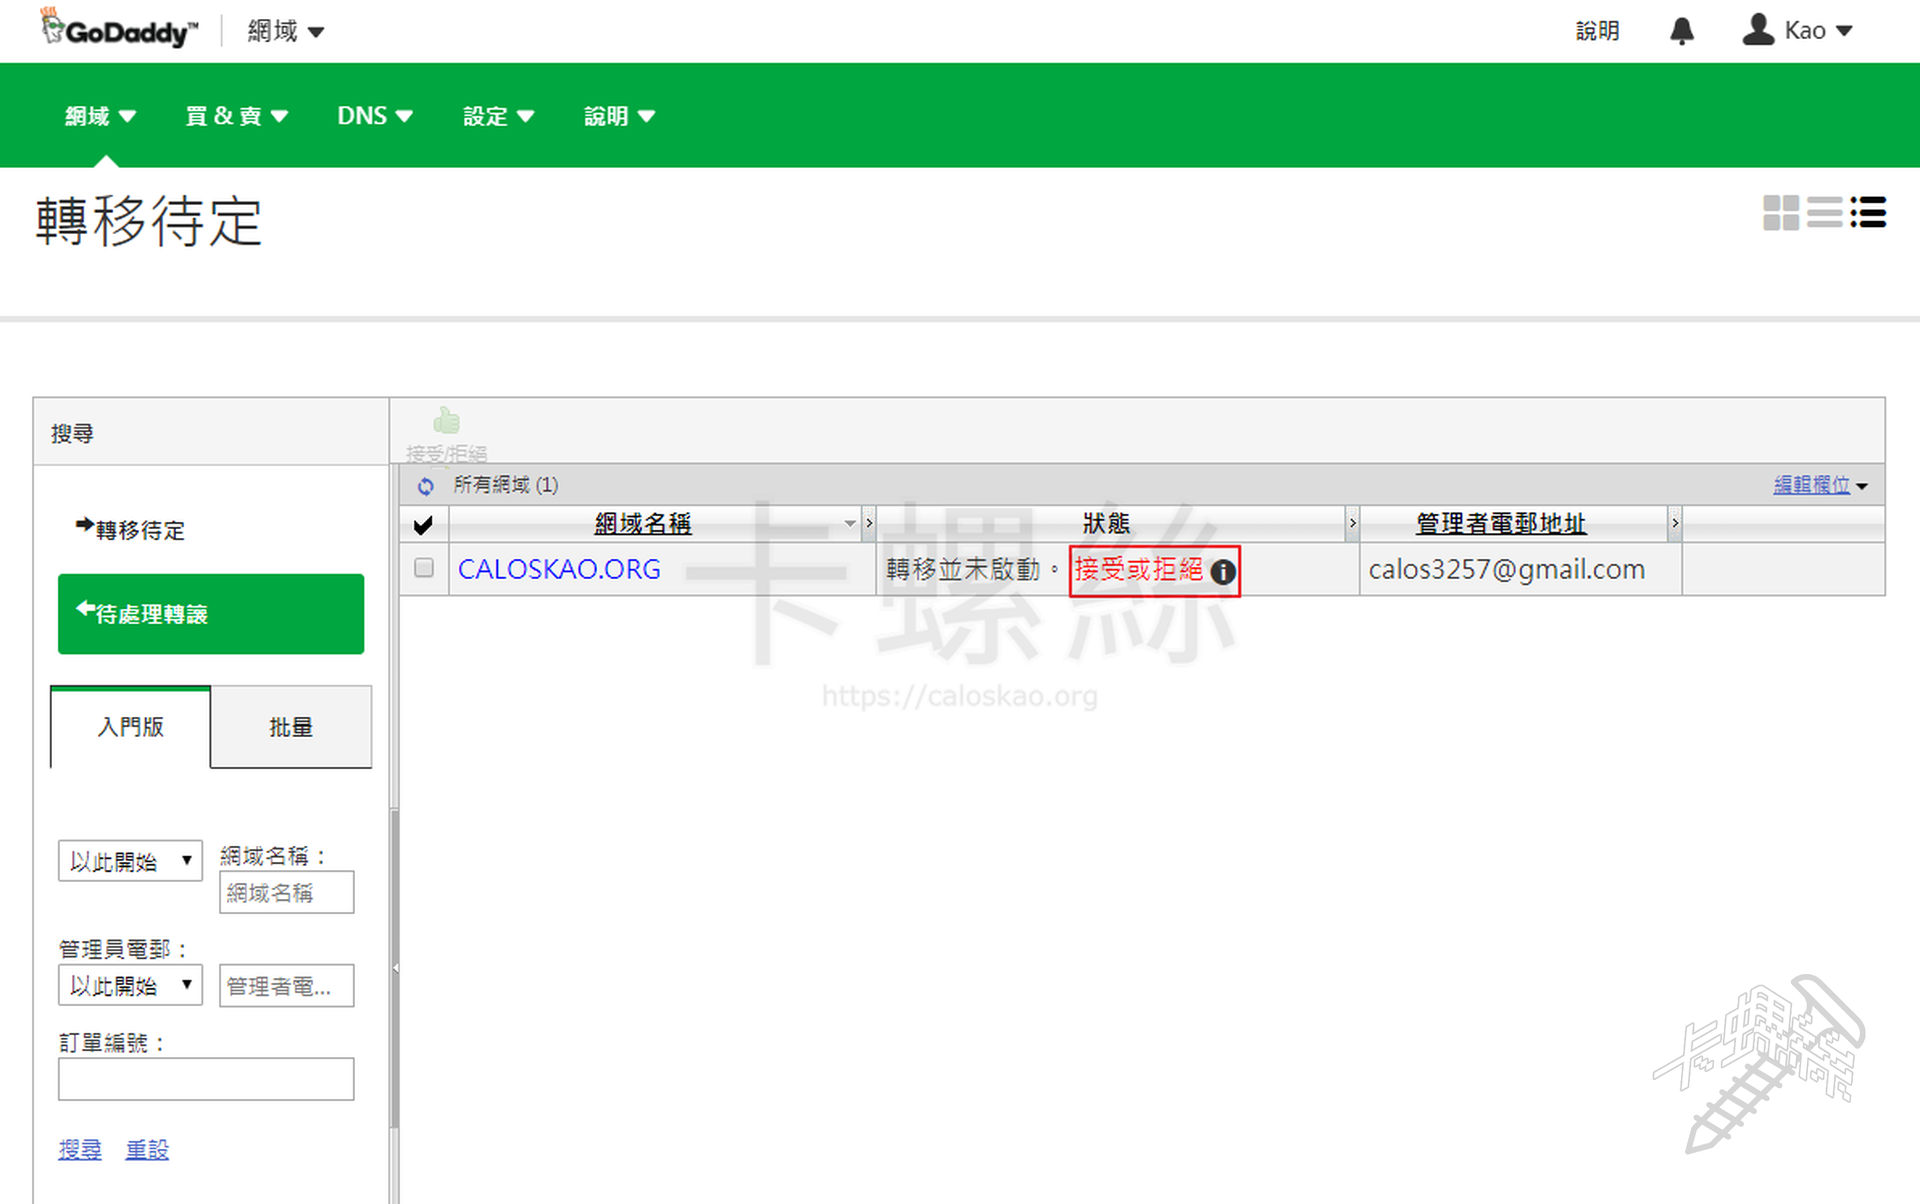Click the 搜尋 link below the form

pyautogui.click(x=80, y=1149)
